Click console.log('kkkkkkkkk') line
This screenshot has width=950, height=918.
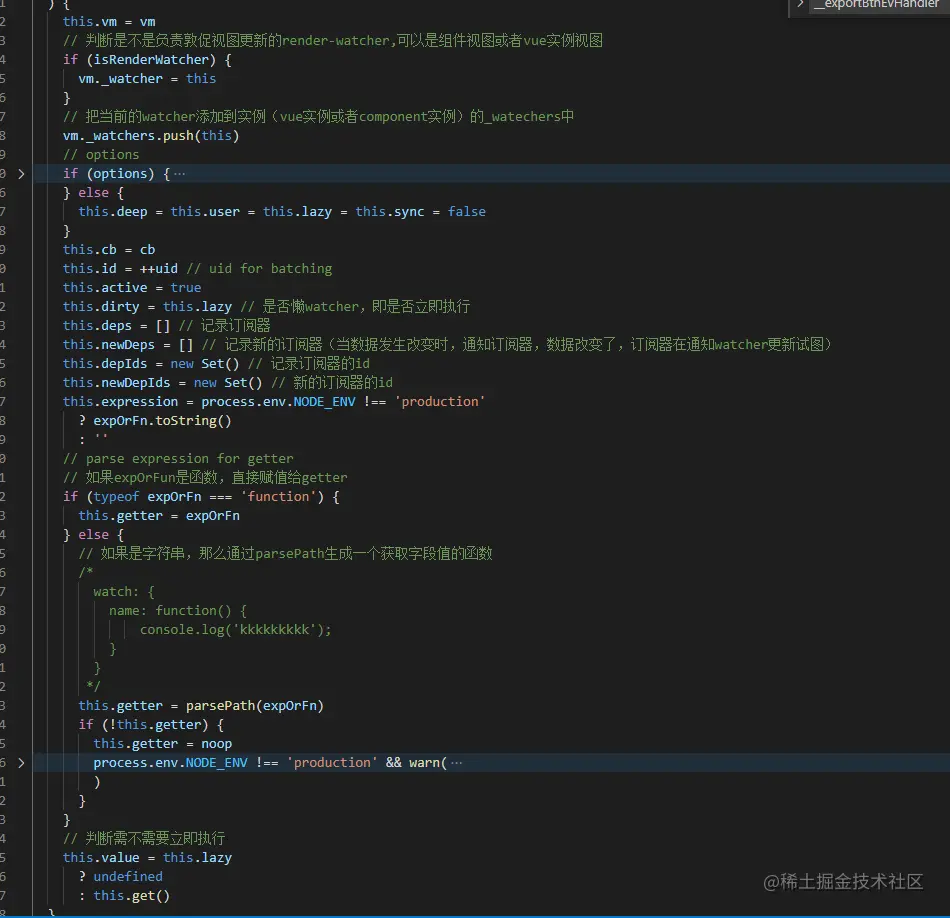point(236,630)
